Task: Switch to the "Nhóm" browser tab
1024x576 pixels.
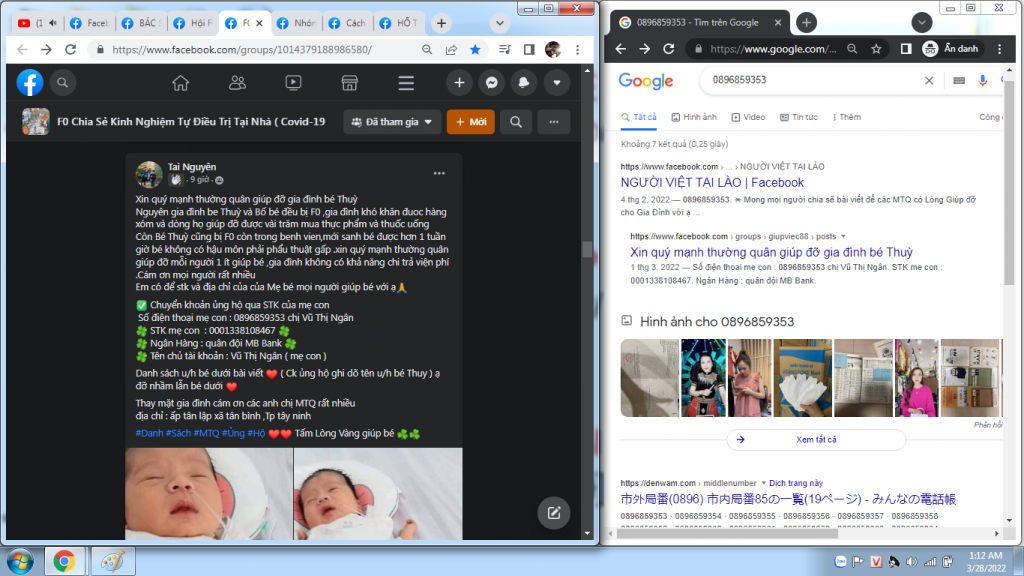Action: (x=294, y=23)
